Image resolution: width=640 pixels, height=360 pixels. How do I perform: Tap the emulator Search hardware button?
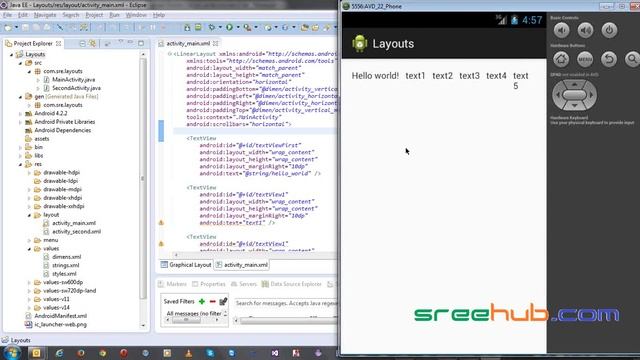tap(632, 59)
